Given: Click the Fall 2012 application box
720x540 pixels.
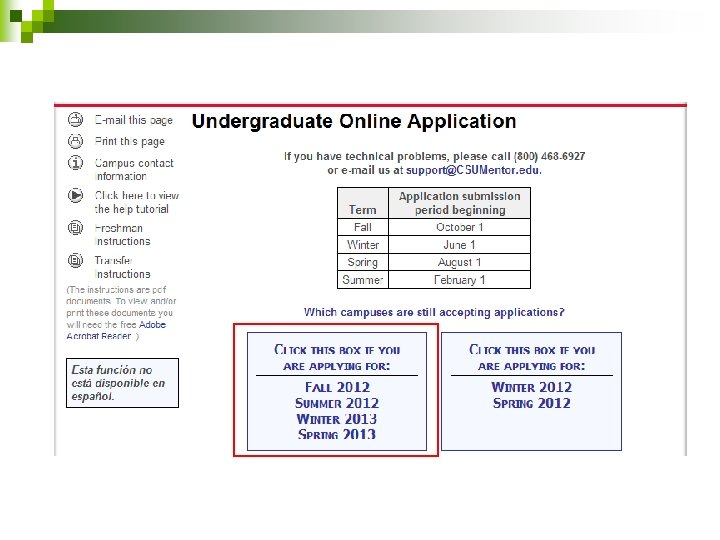Looking at the screenshot, I should pos(337,391).
